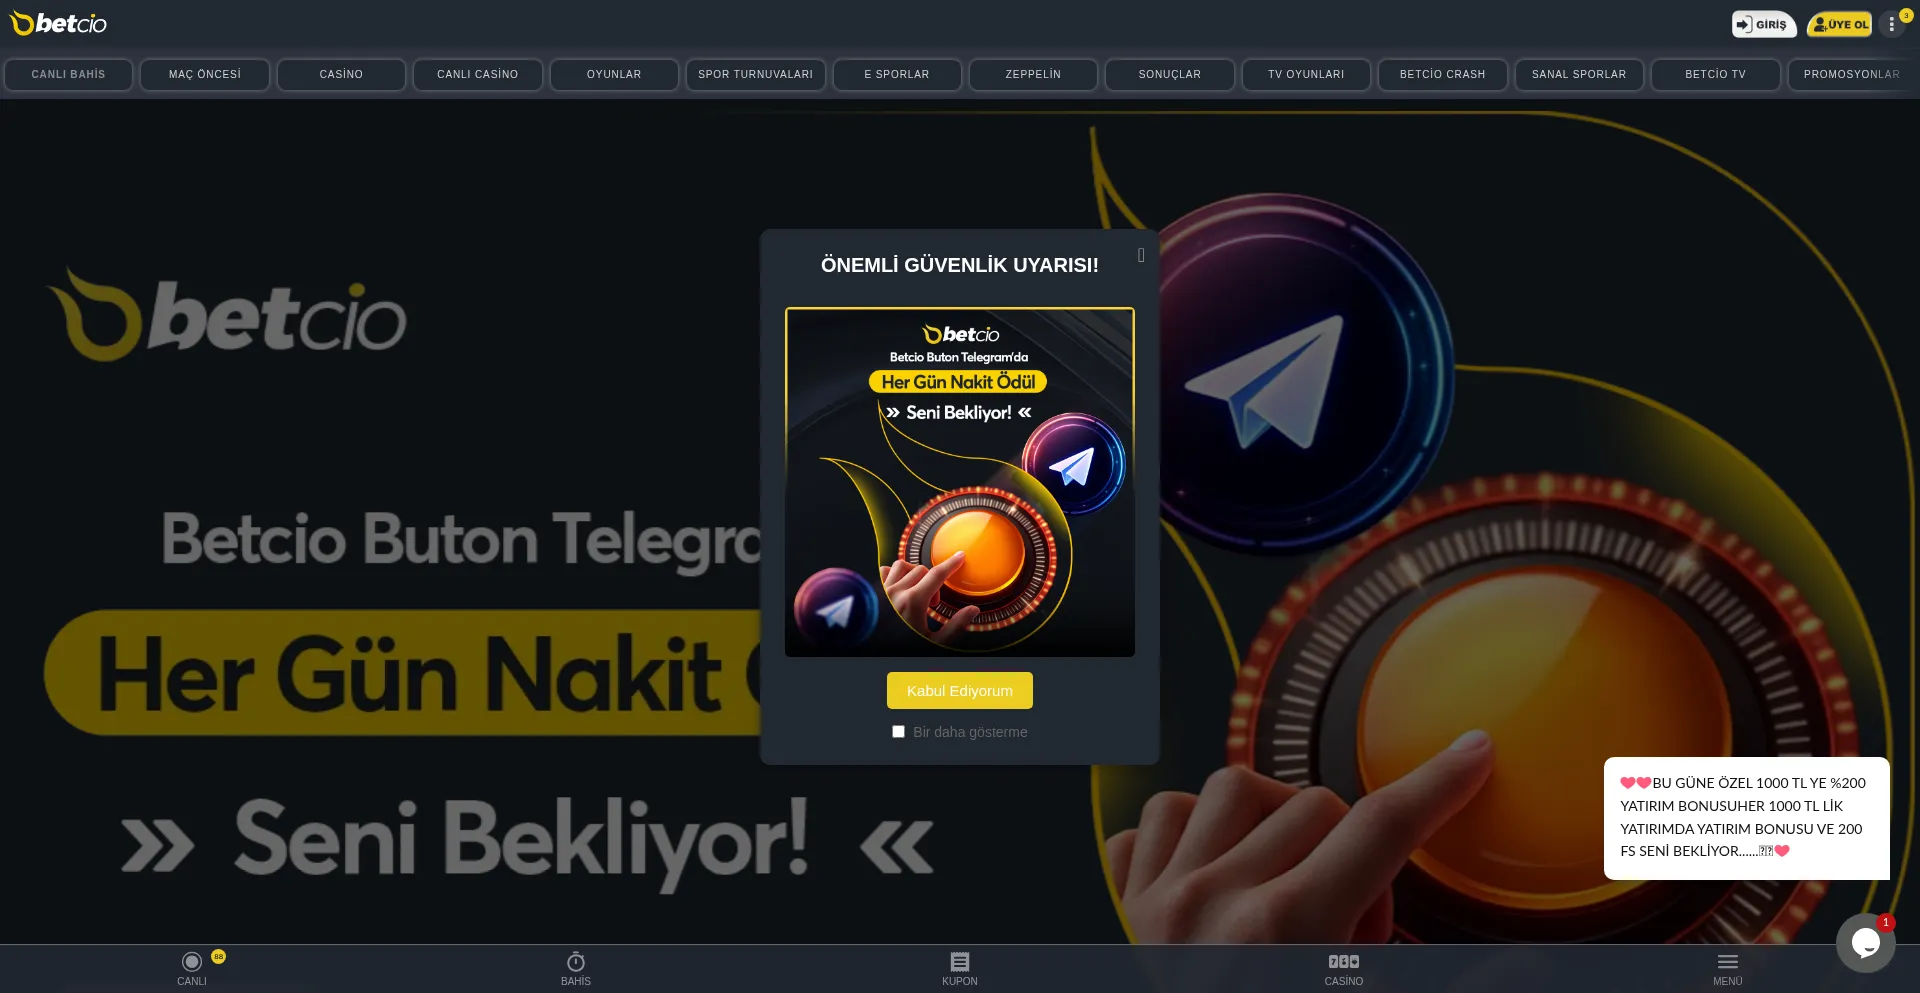Click the ÜYE OL signup button

tap(1840, 24)
